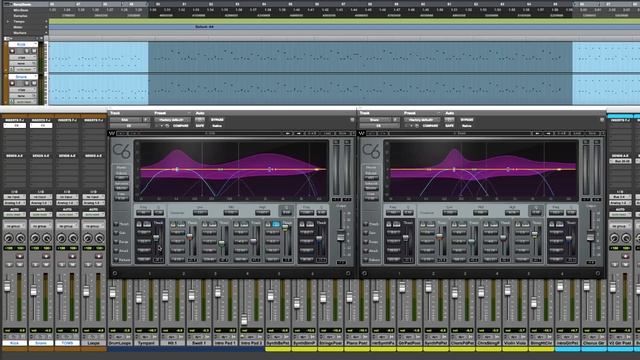Click the Gain master arrow in Kick plugin

coord(116,233)
